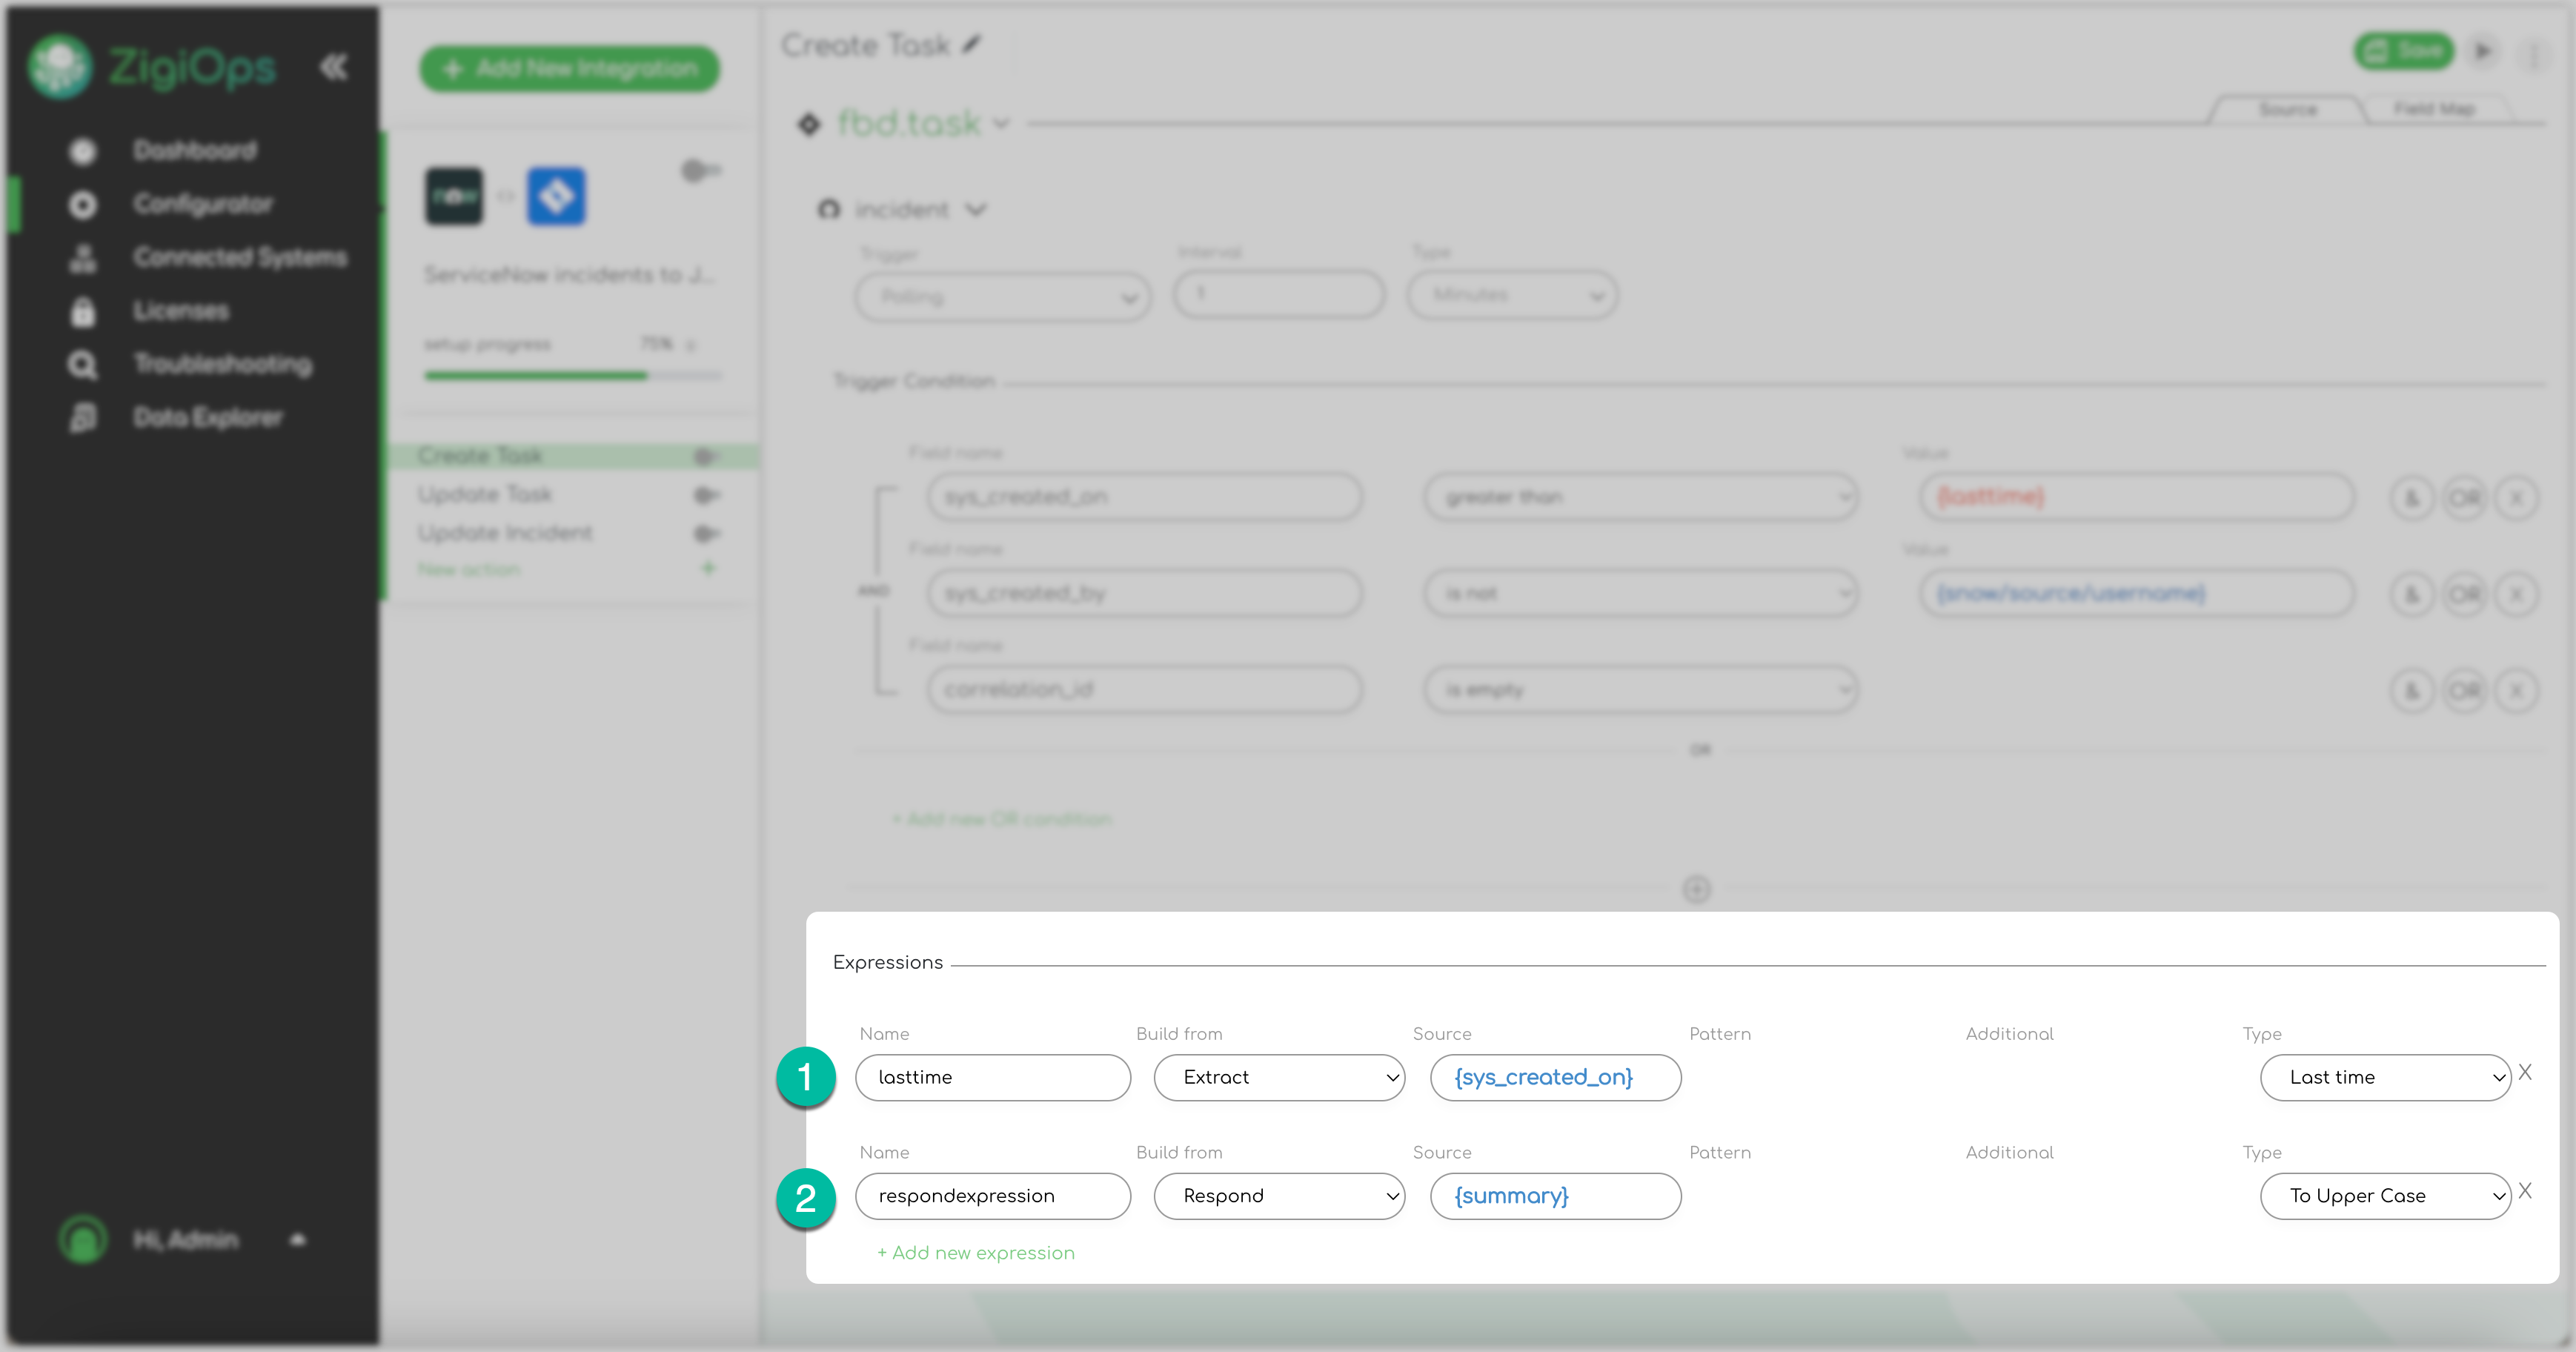The image size is (2576, 1352).
Task: Open Troubleshooting magnifier icon
Action: 83,365
